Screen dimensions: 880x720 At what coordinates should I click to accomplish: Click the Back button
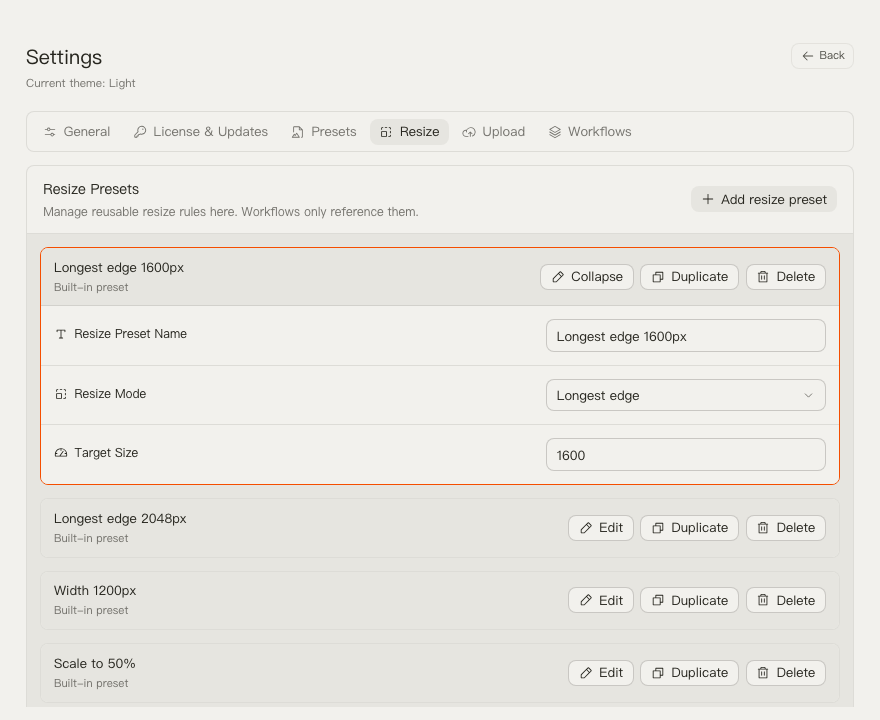coord(822,56)
